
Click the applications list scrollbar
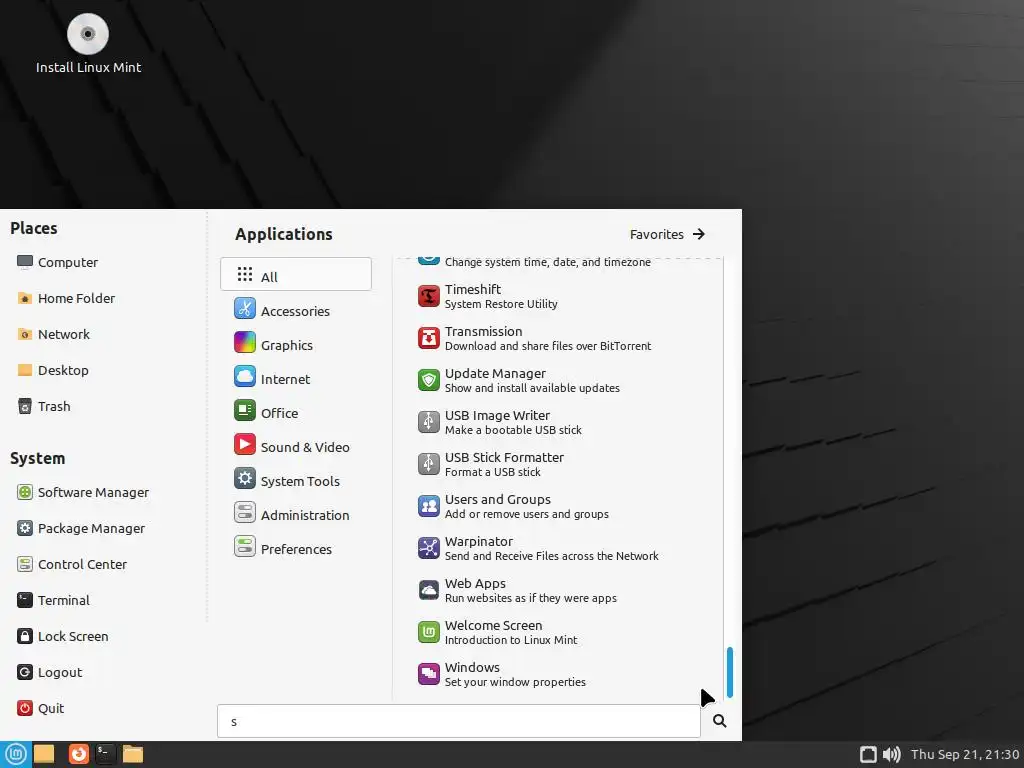point(729,672)
